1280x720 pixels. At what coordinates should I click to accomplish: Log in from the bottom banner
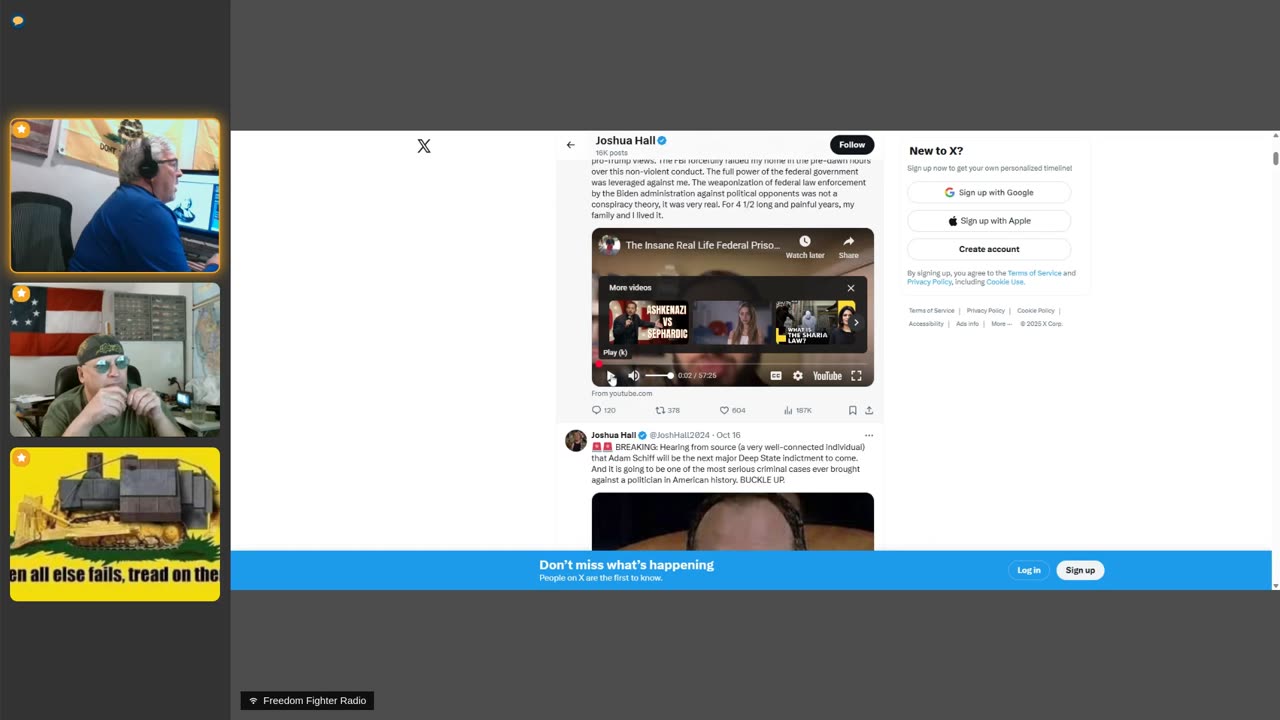click(x=1029, y=570)
